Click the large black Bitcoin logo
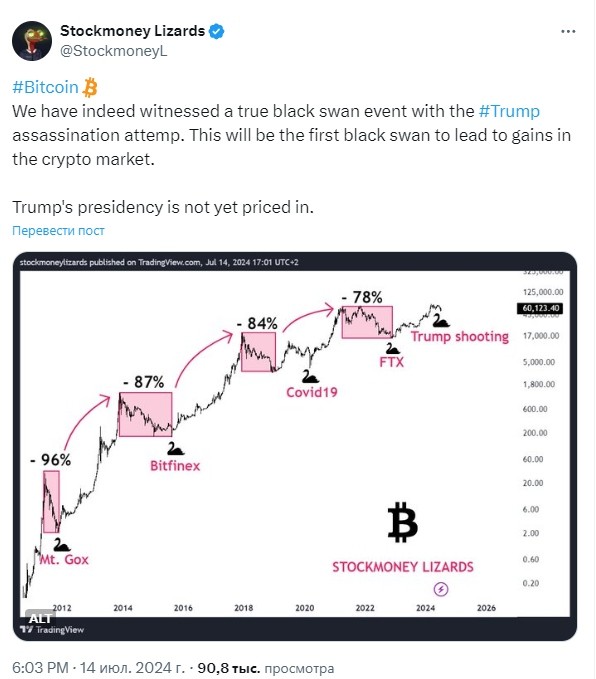The image size is (596, 679). pos(402,522)
